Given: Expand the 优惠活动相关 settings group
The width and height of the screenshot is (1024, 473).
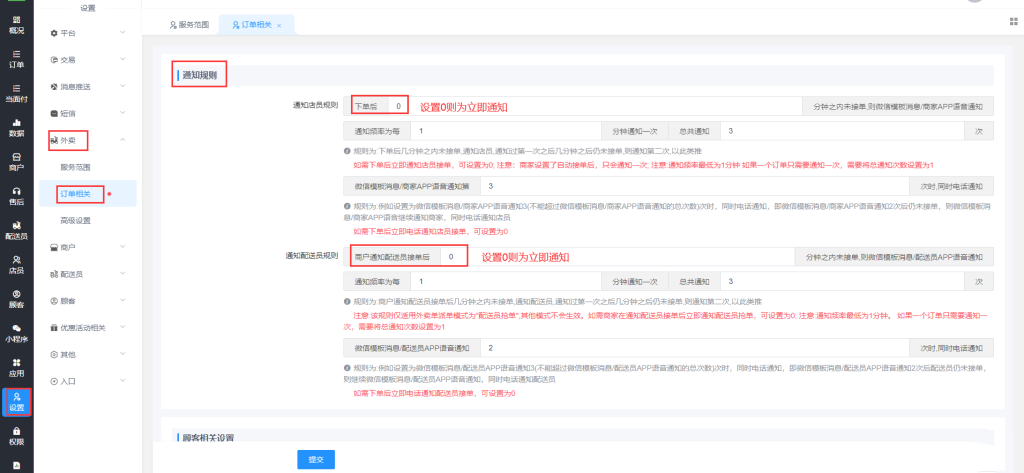Looking at the screenshot, I should click(86, 327).
